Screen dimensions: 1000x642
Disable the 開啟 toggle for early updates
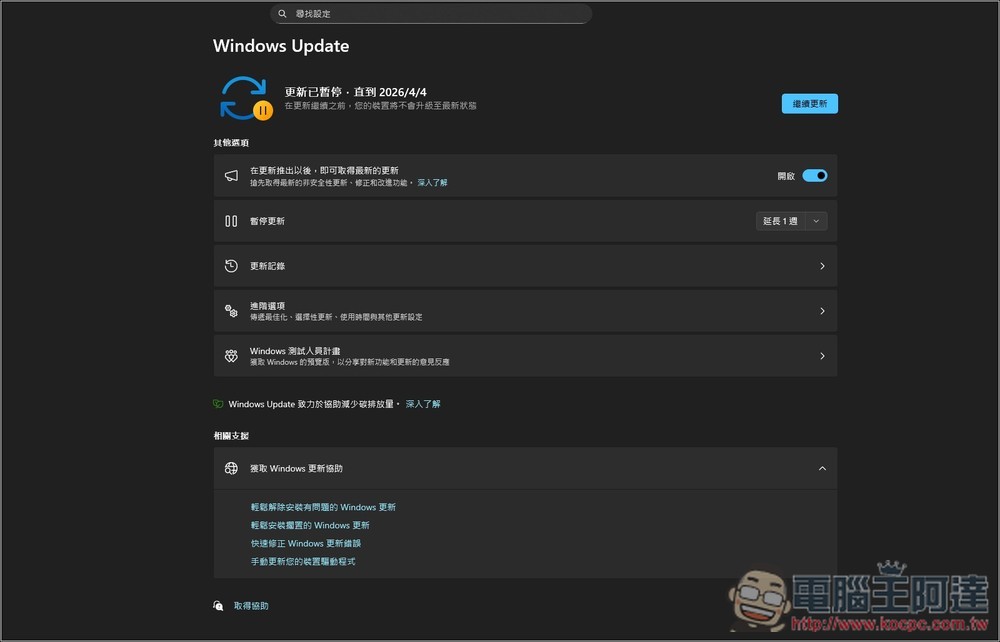coord(814,174)
